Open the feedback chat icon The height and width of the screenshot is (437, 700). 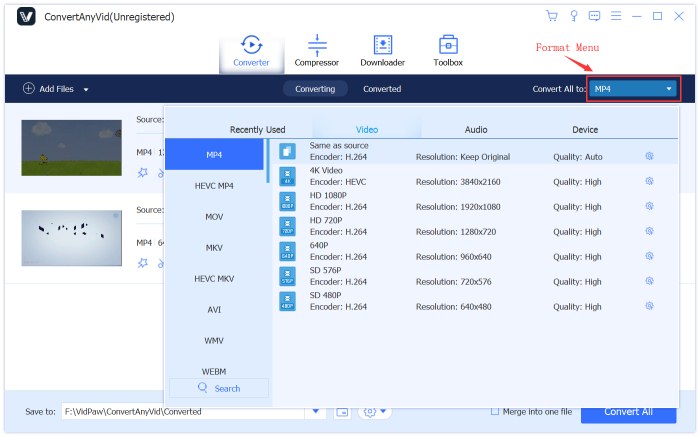click(x=594, y=16)
